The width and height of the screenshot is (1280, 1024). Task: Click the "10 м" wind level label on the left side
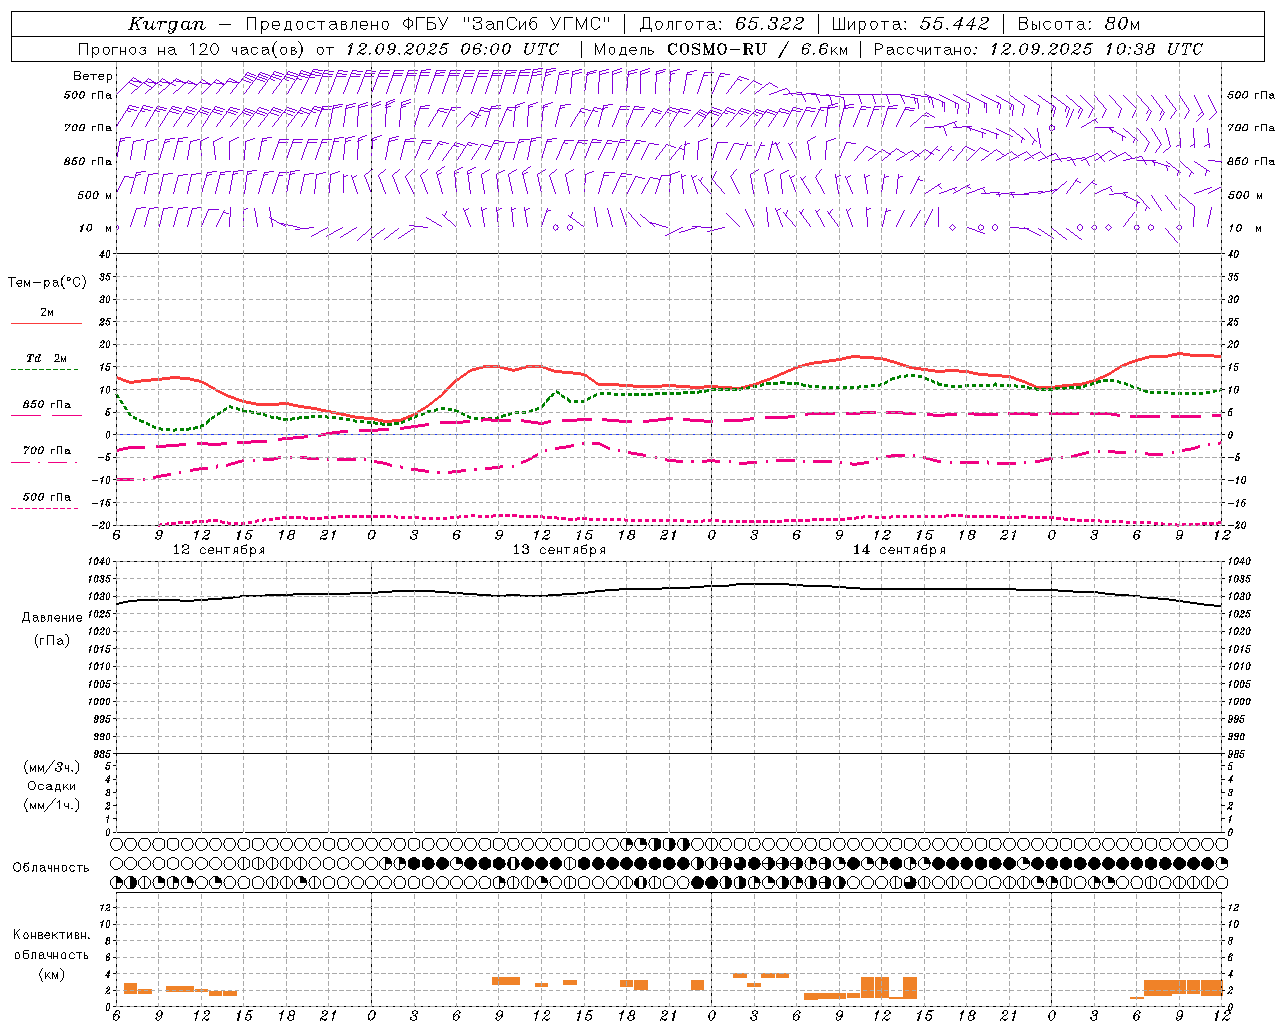(x=96, y=228)
